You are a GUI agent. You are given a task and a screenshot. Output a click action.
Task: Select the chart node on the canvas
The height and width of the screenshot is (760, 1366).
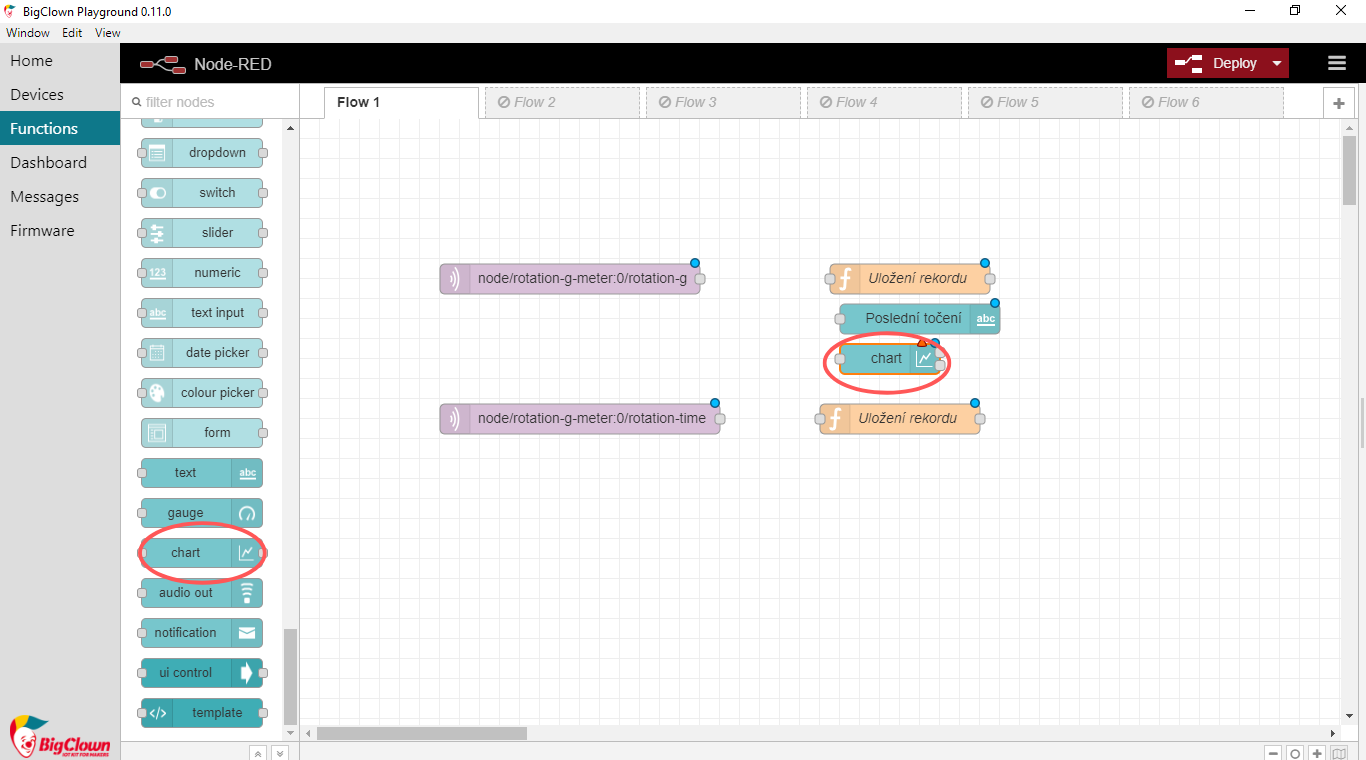coord(890,359)
